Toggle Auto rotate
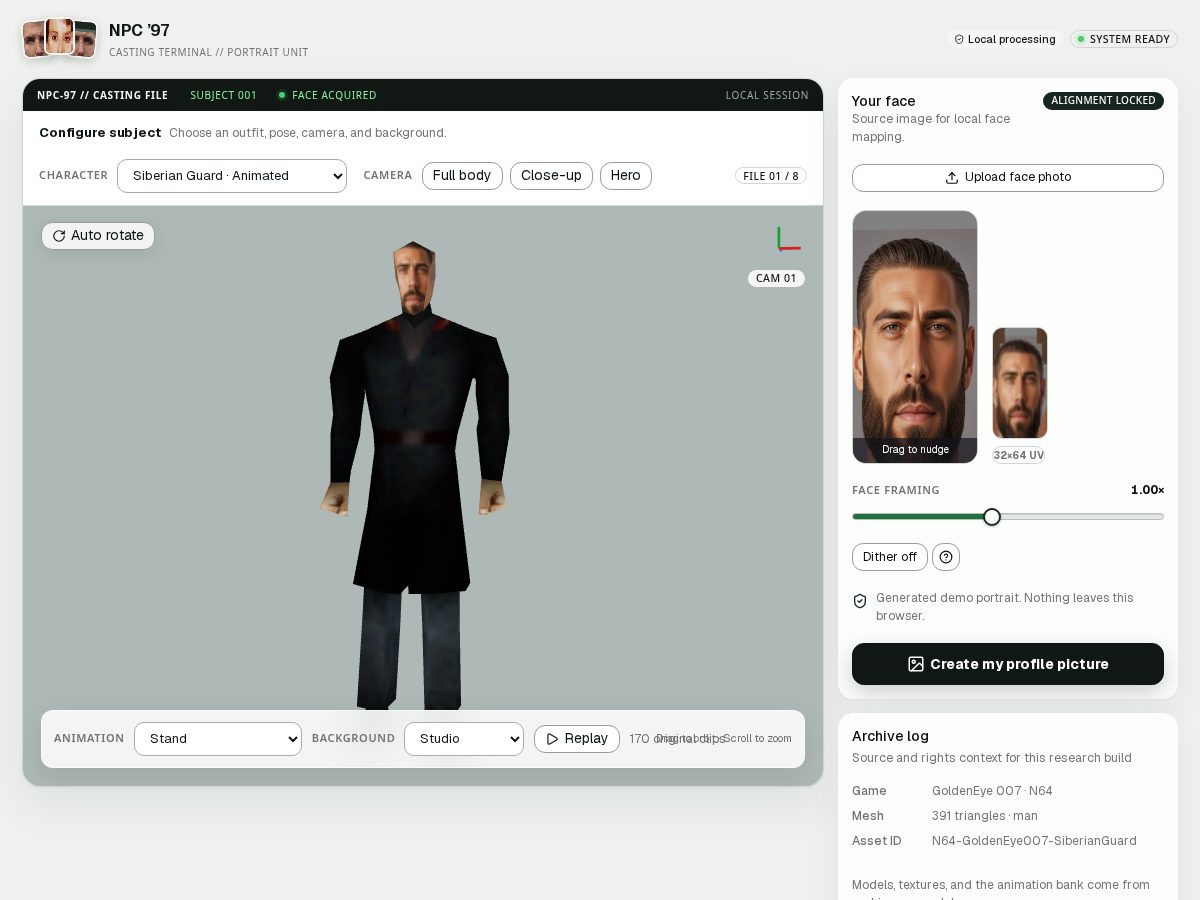The width and height of the screenshot is (1200, 900). click(98, 236)
